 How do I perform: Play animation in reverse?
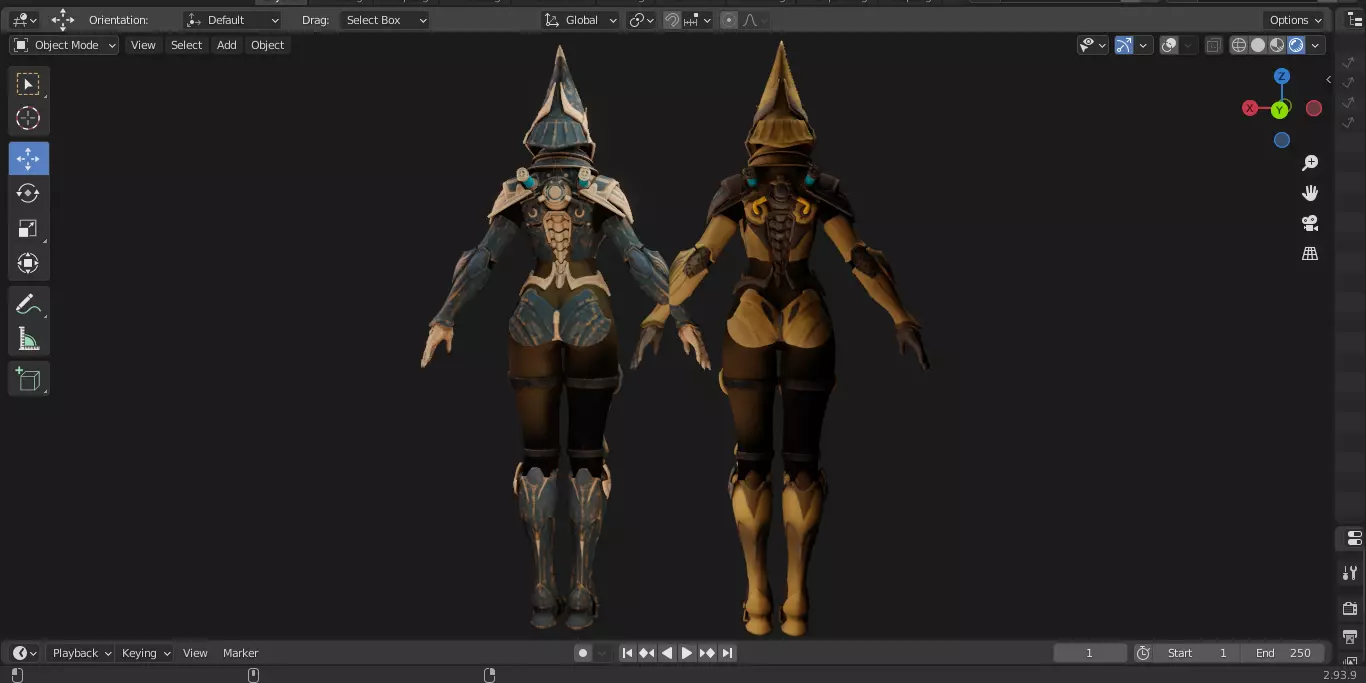(667, 653)
